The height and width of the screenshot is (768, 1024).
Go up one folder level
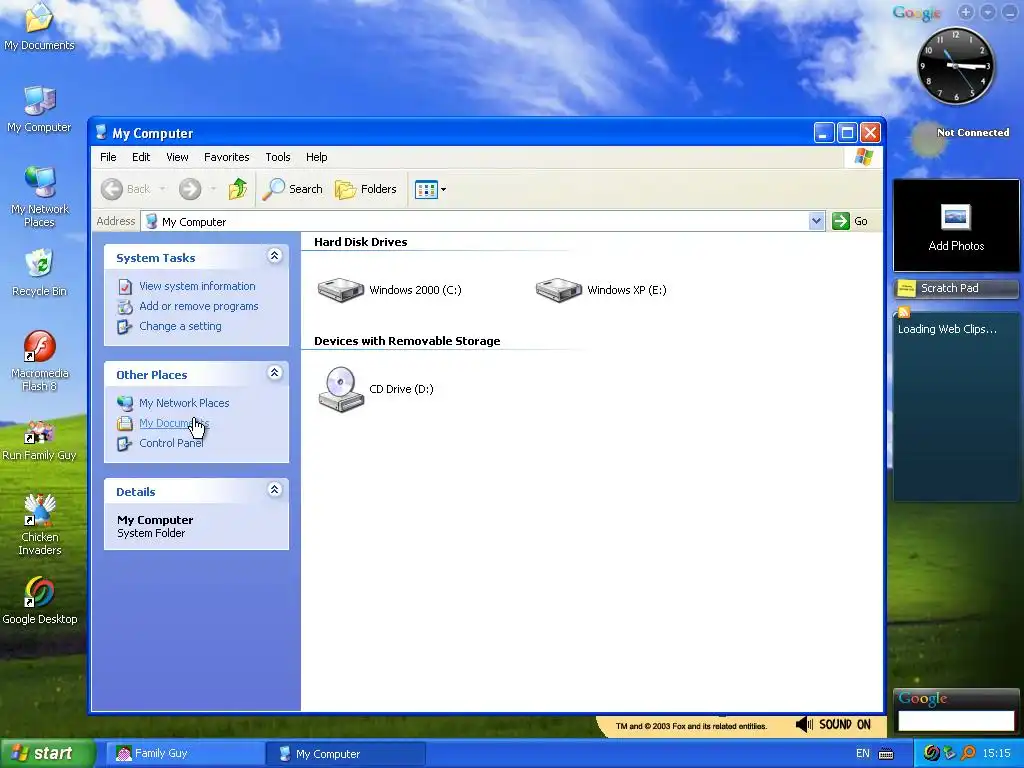(x=238, y=189)
